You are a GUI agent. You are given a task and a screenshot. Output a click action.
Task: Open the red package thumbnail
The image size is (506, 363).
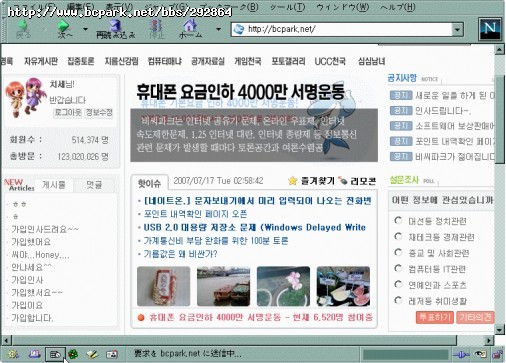[163, 286]
